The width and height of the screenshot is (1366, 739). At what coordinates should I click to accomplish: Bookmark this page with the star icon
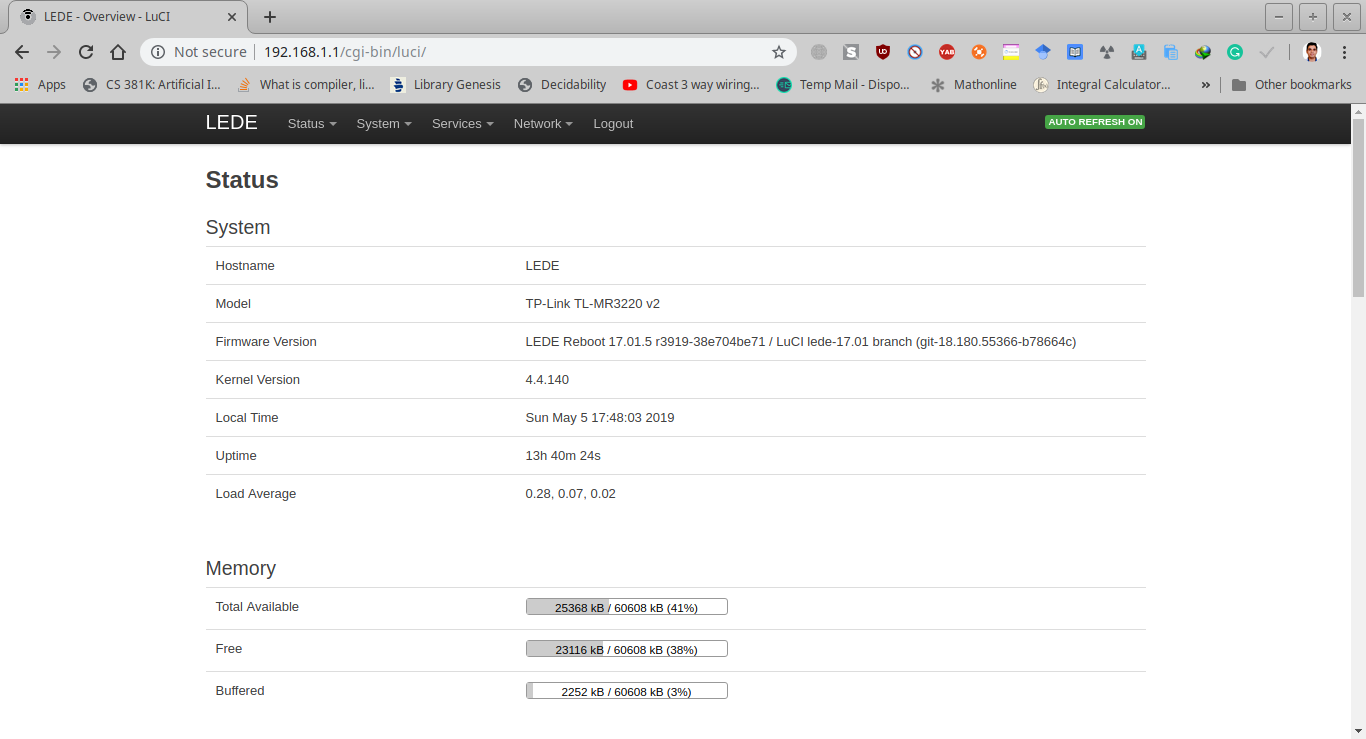point(779,52)
